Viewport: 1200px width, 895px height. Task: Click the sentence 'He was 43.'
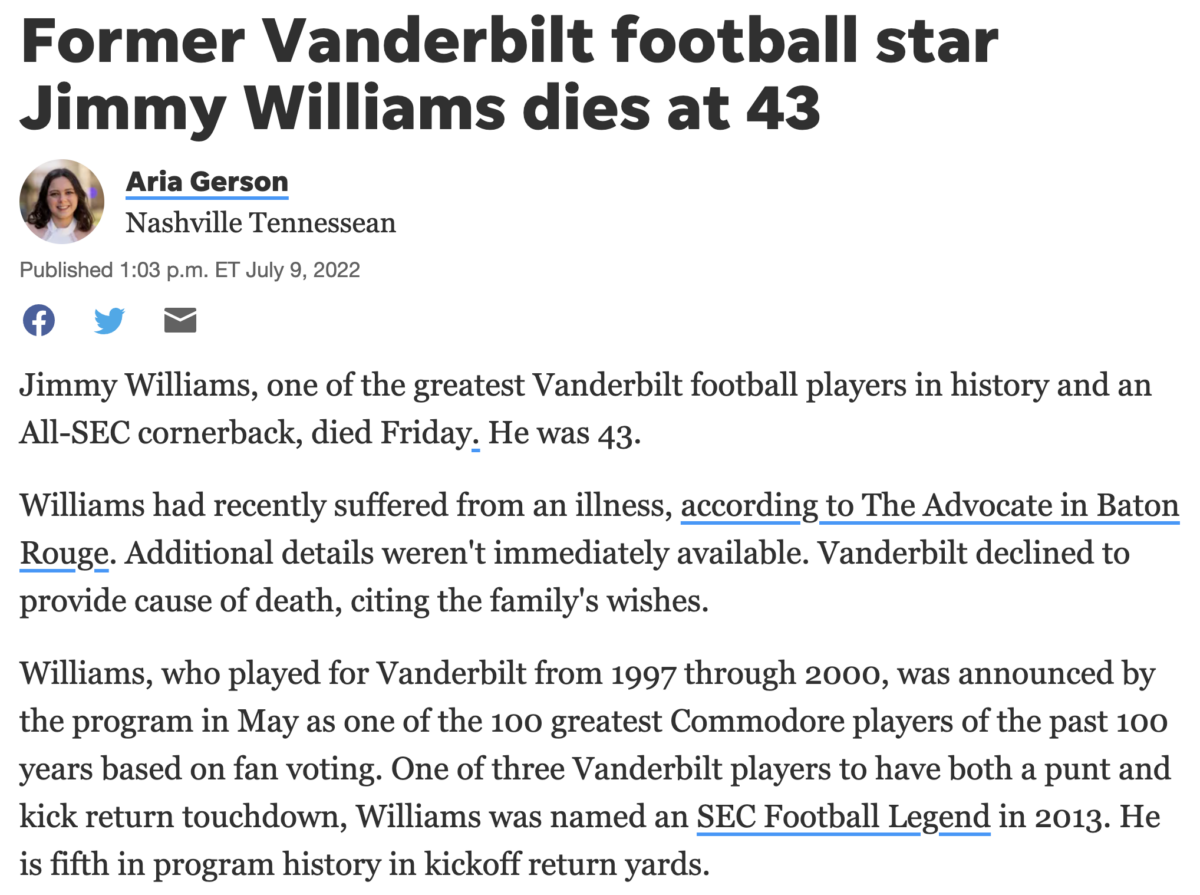click(x=562, y=438)
